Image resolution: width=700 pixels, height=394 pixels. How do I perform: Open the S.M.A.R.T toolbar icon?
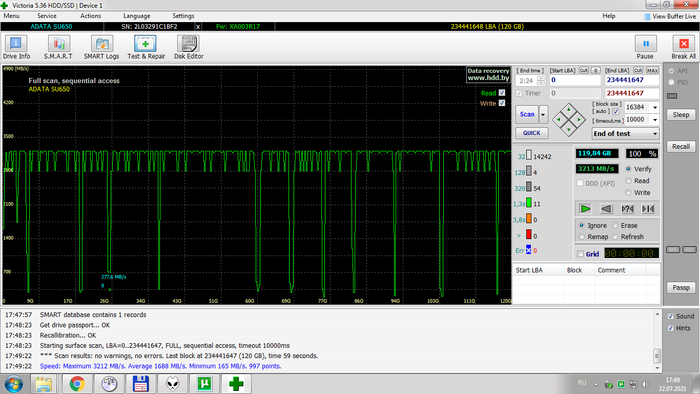click(58, 47)
